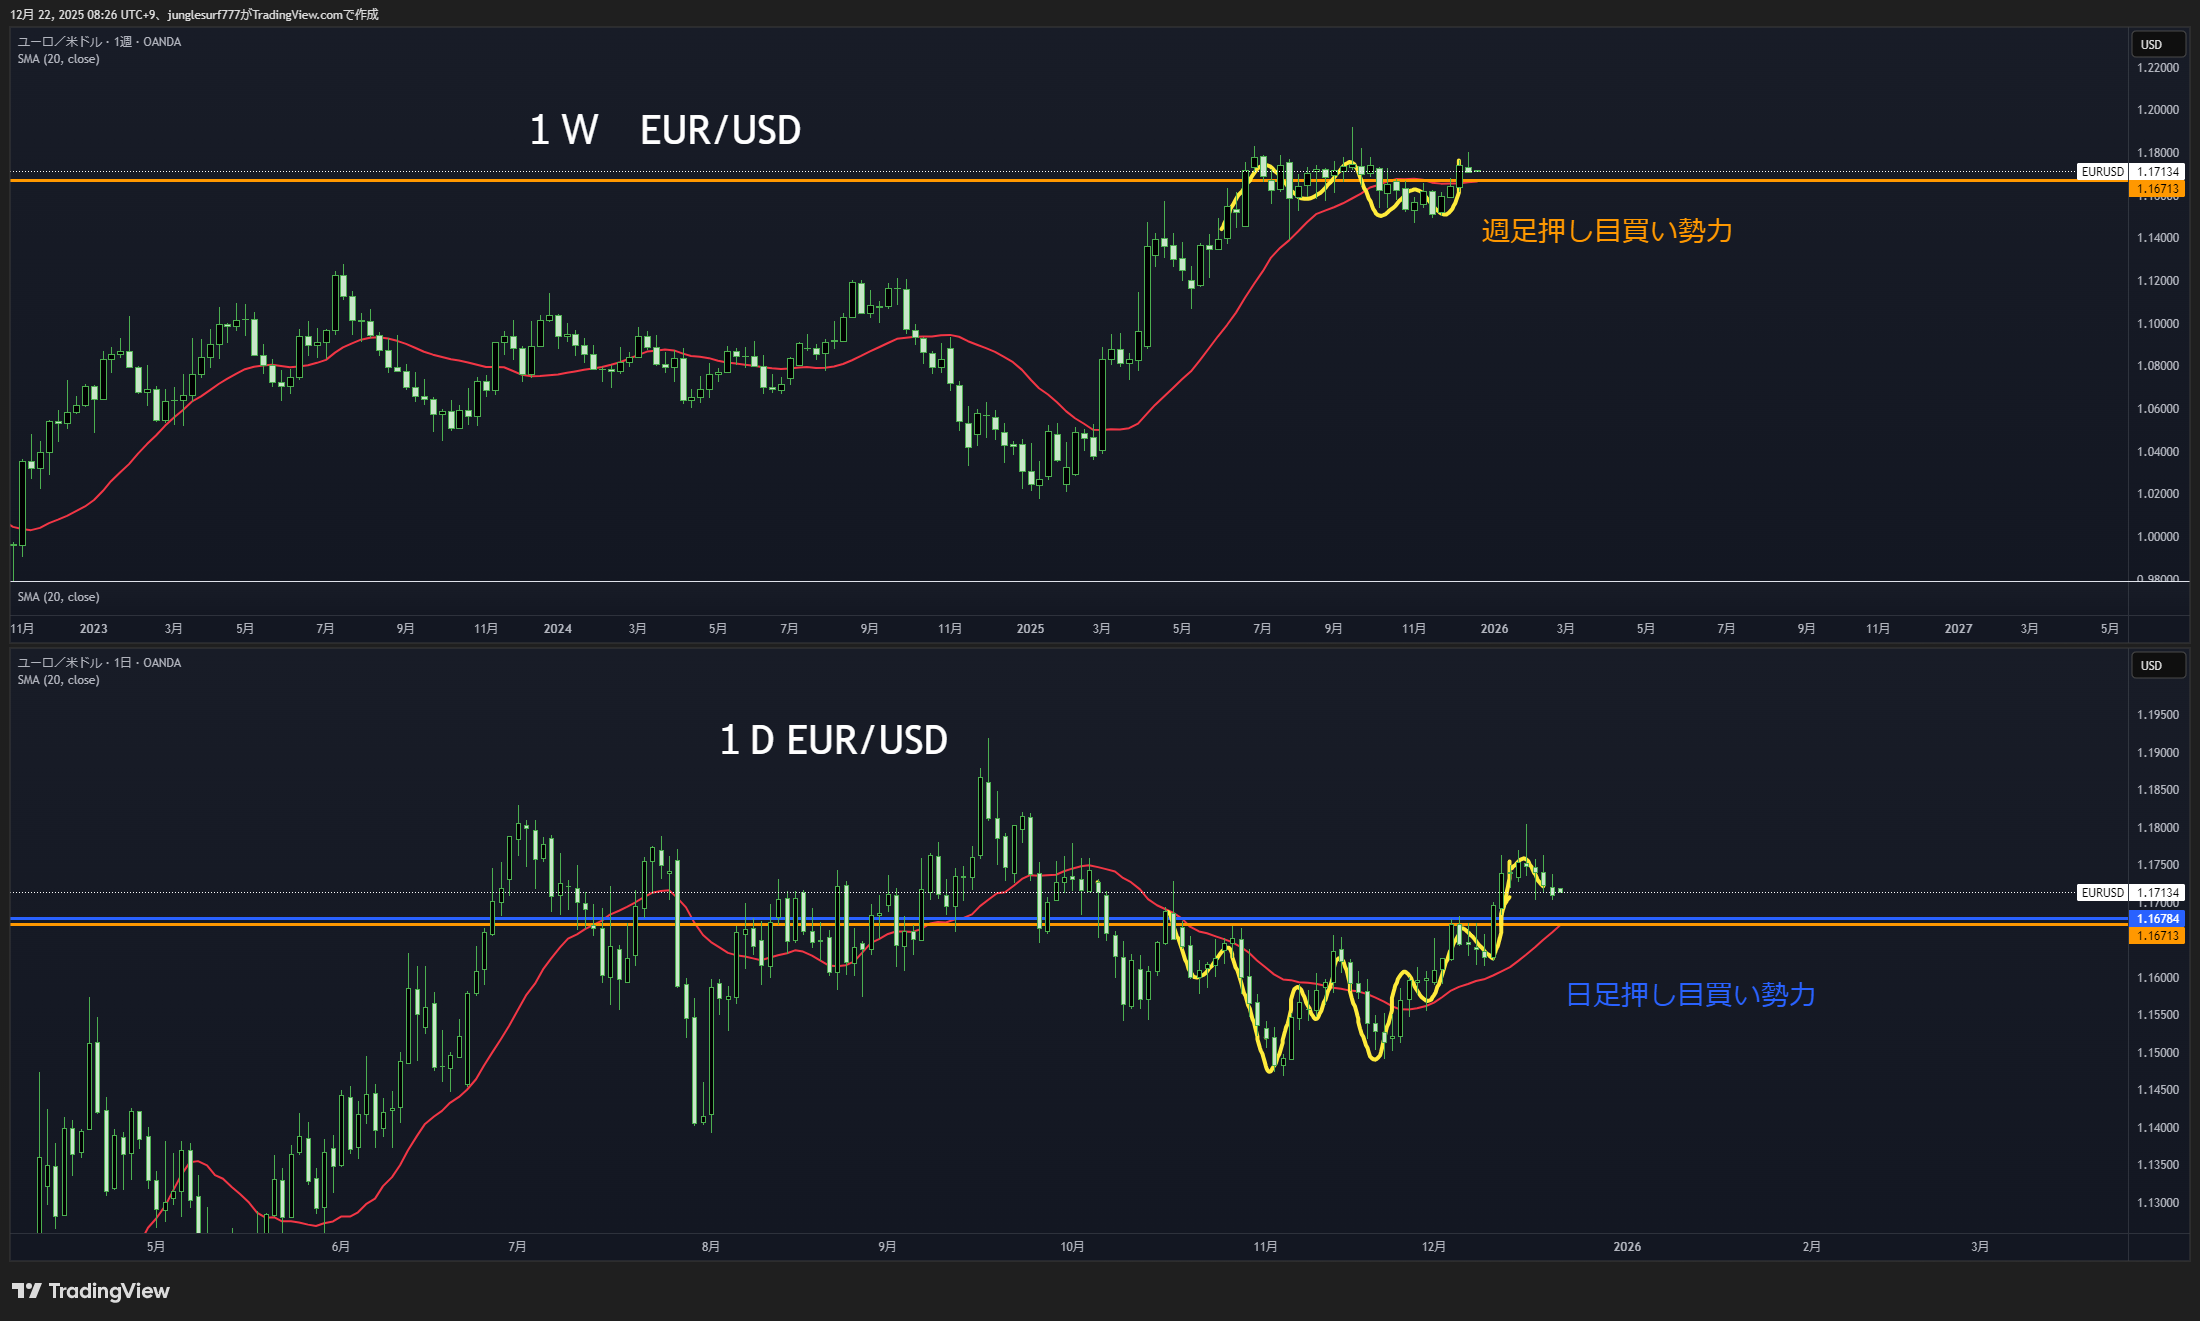Click the weekly ユーロ/米ドル 1週 OANDA symbol legend
The image size is (2200, 1321).
coord(99,42)
